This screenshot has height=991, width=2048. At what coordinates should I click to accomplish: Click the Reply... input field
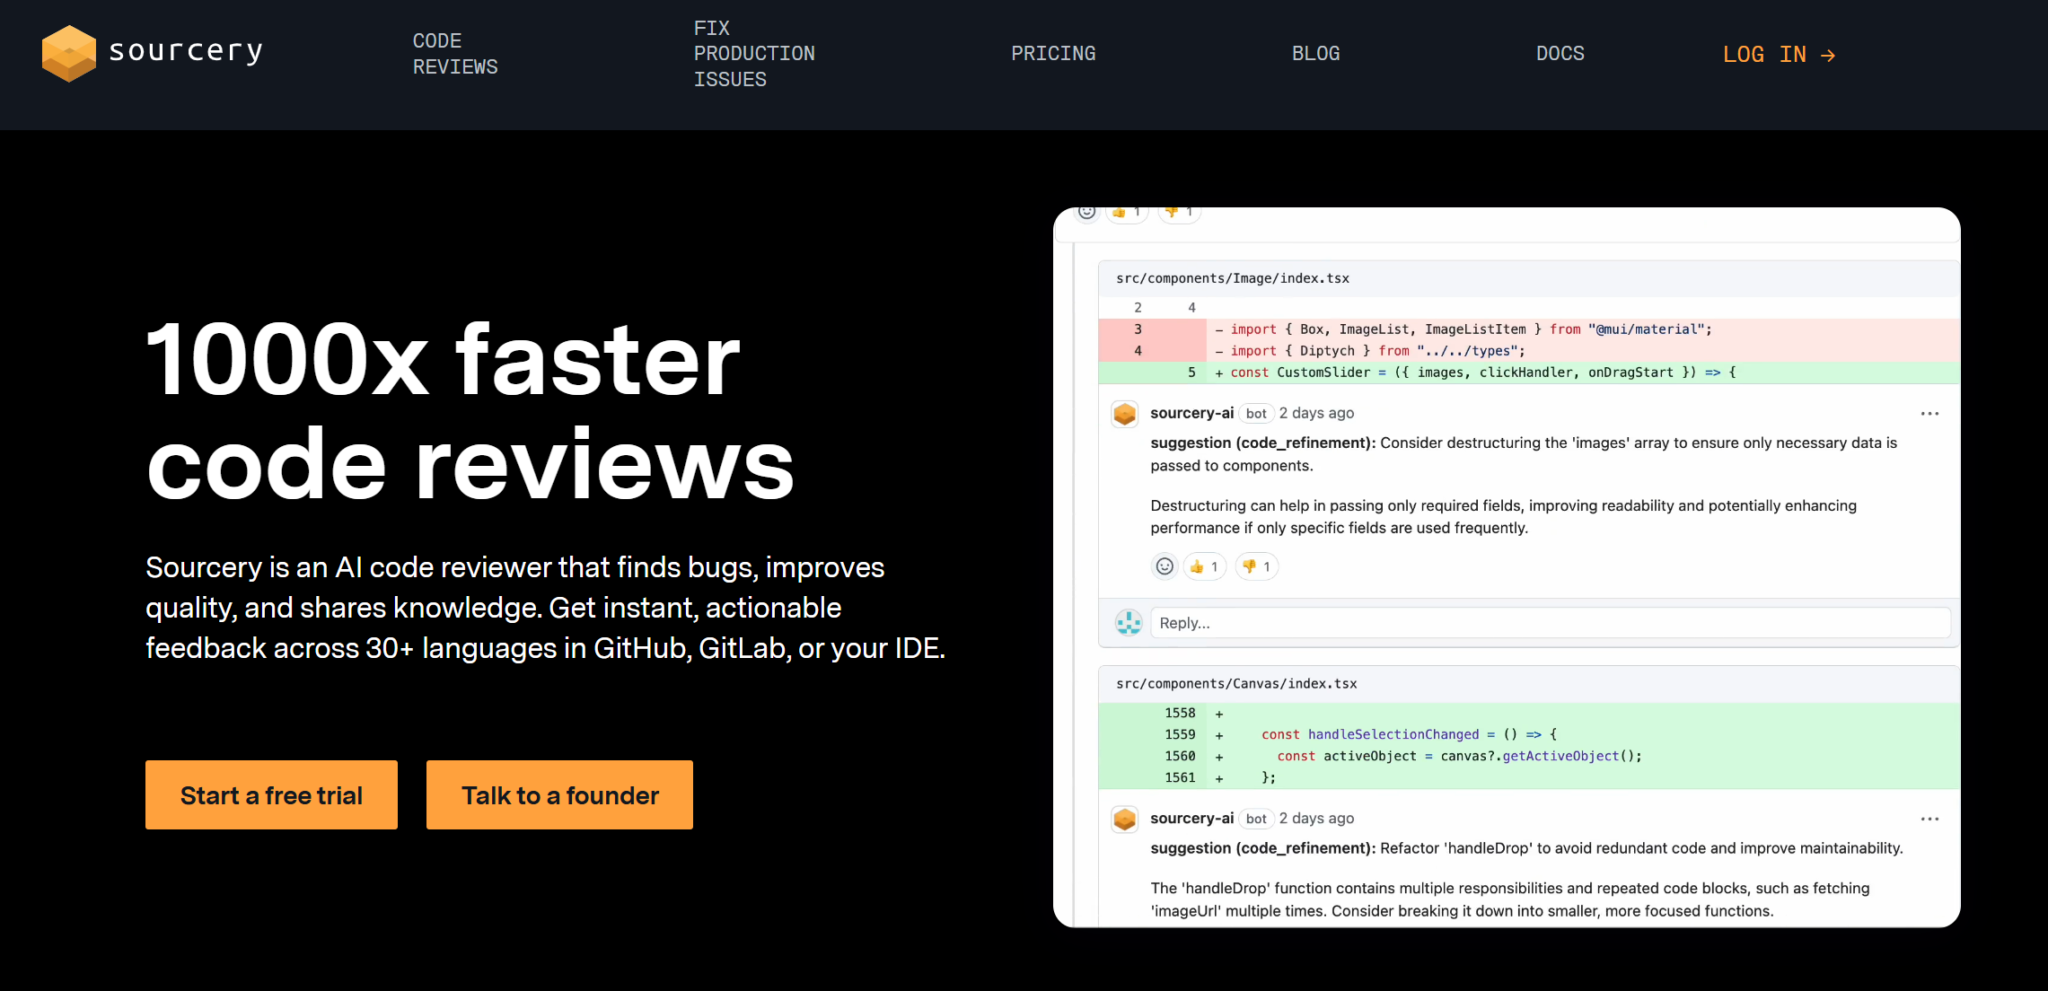point(1549,623)
